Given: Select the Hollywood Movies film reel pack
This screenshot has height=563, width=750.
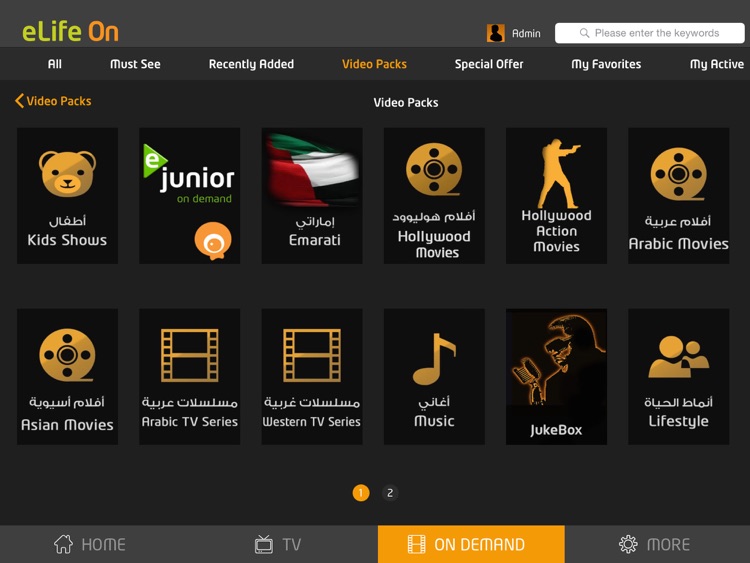Looking at the screenshot, I should (434, 196).
